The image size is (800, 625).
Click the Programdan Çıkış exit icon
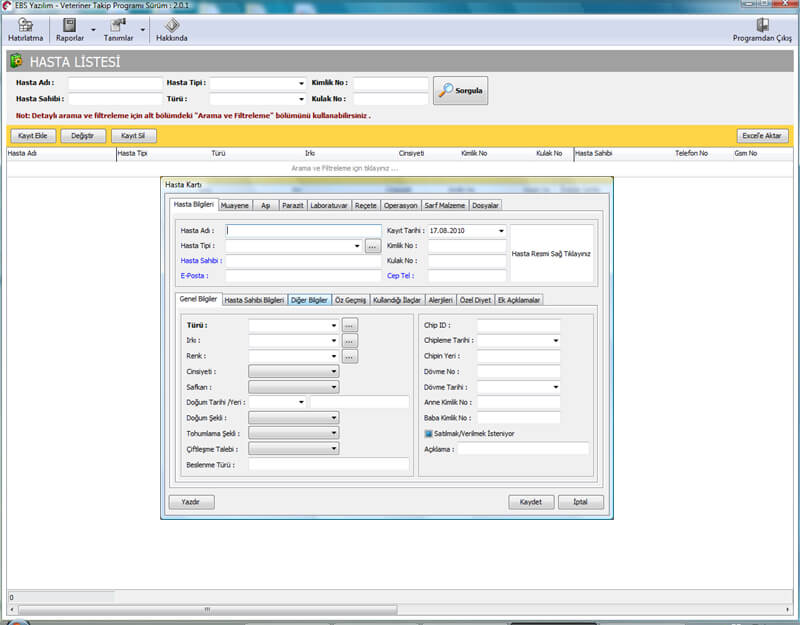pos(762,26)
